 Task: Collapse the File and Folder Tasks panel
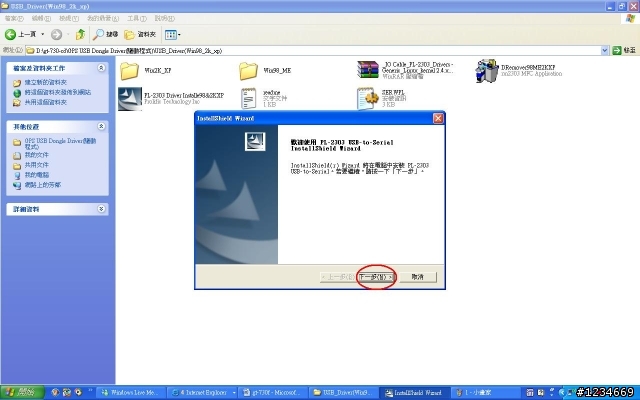101,68
